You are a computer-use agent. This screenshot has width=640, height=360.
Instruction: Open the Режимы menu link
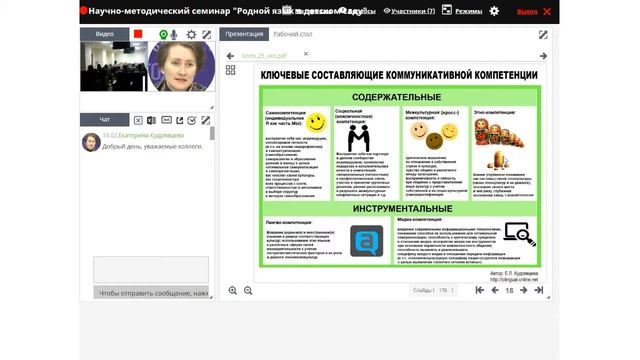click(469, 11)
